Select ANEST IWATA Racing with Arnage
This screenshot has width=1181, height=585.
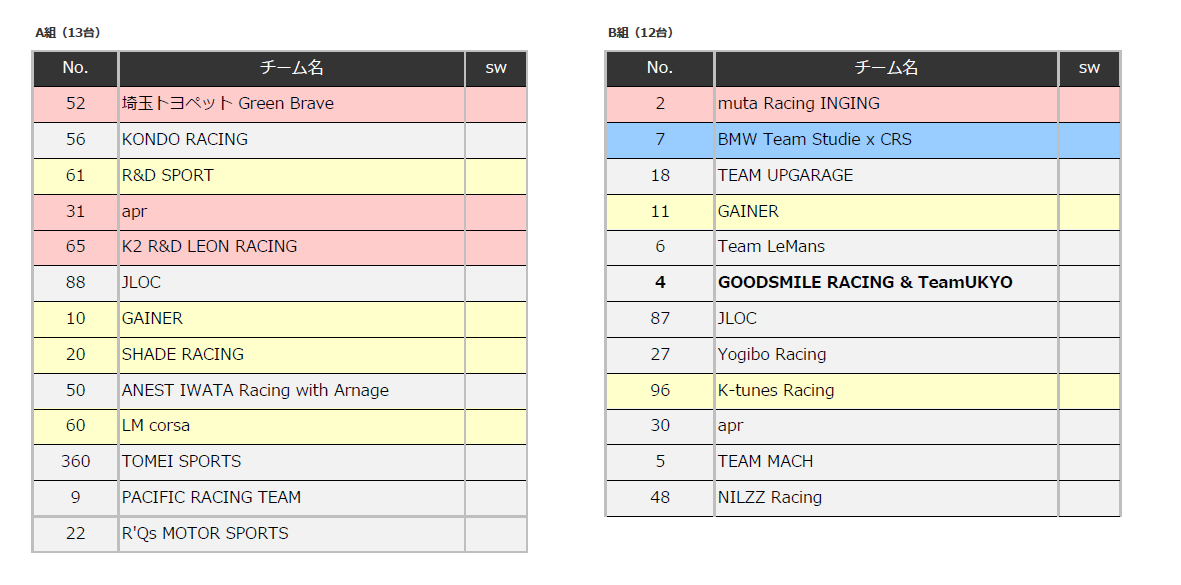pyautogui.click(x=255, y=391)
